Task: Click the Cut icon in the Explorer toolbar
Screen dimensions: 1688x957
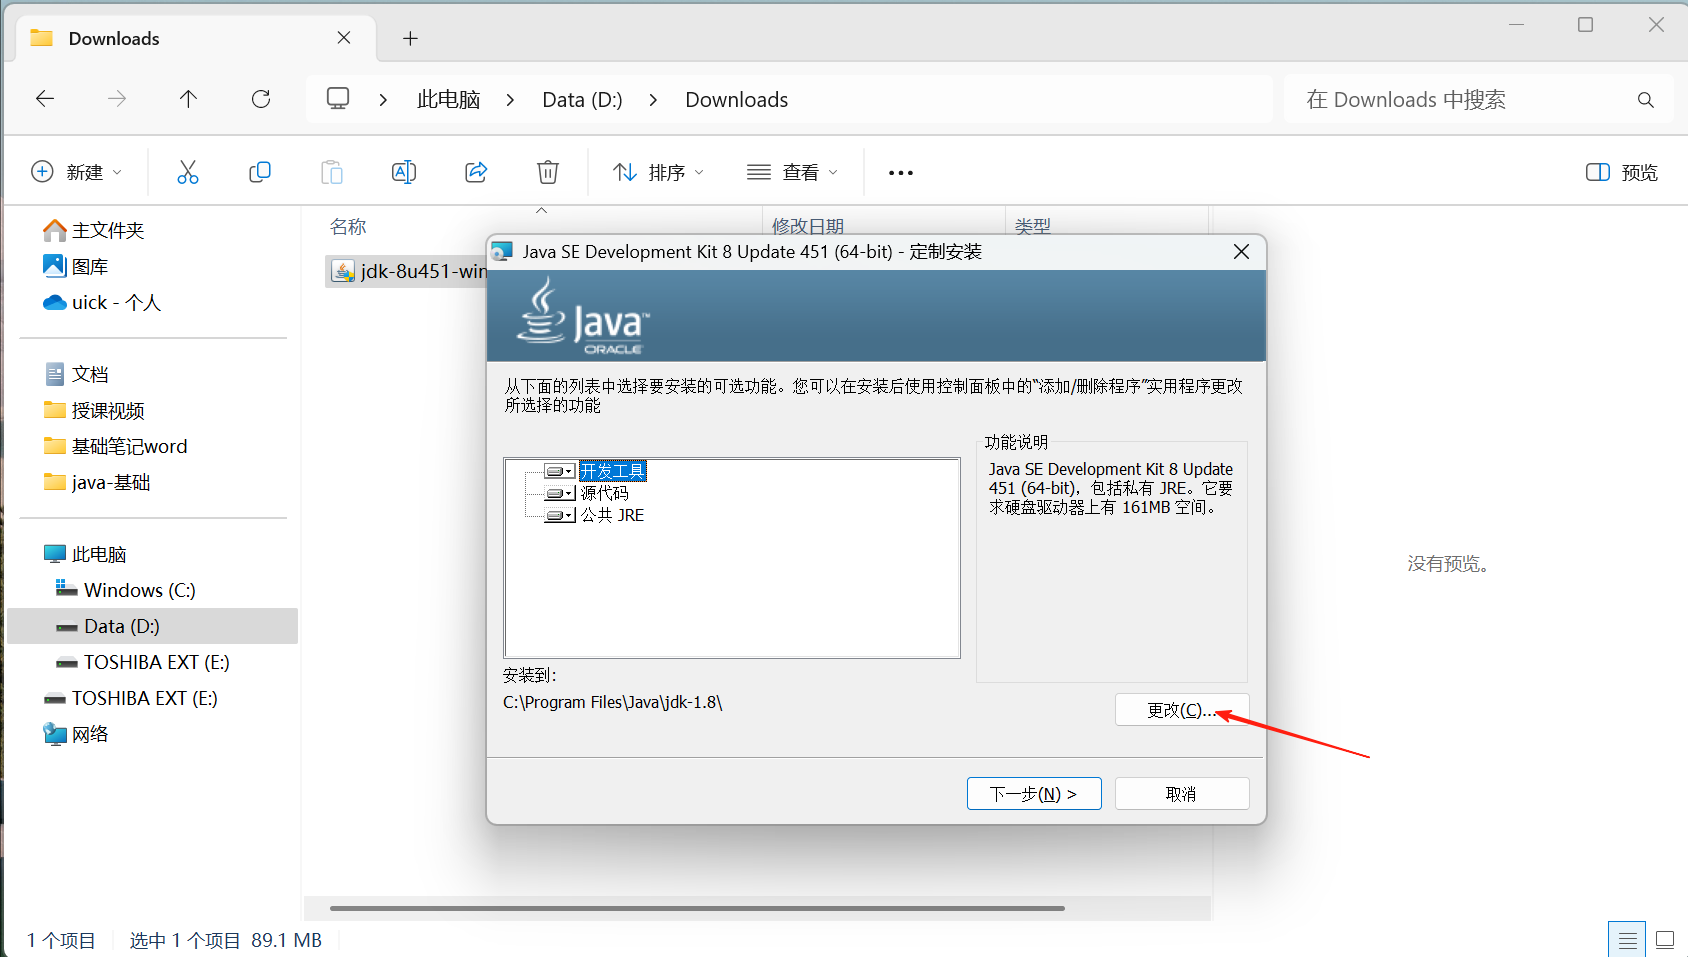Action: (188, 171)
